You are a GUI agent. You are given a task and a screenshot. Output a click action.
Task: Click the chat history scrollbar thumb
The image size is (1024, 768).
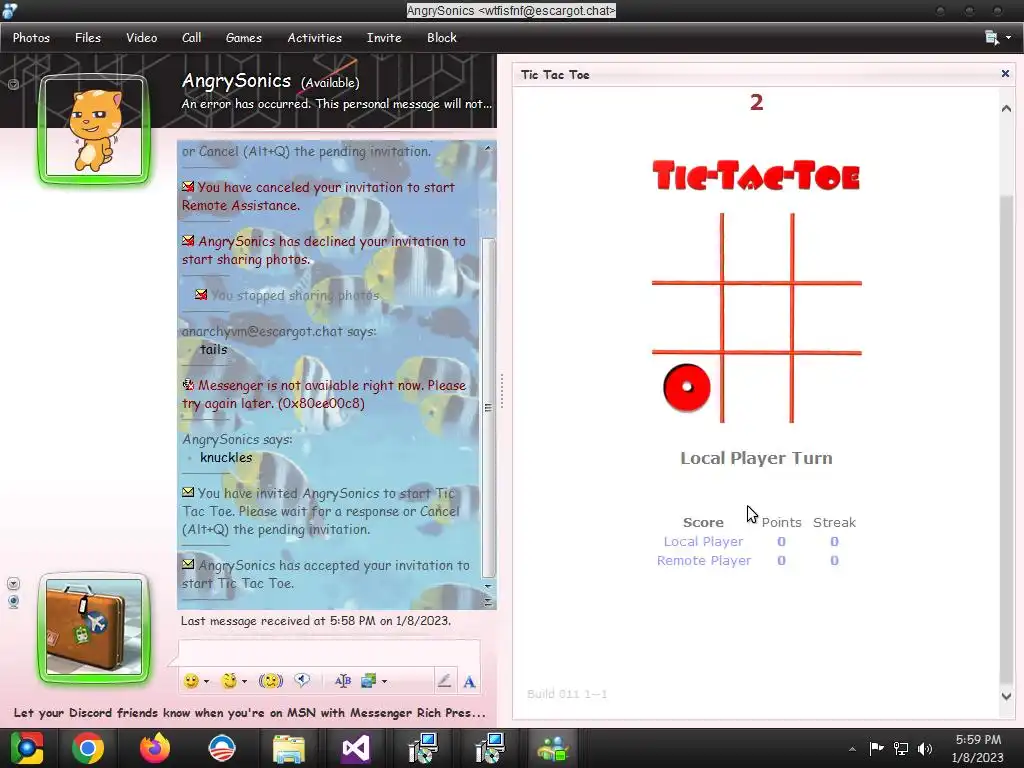488,408
